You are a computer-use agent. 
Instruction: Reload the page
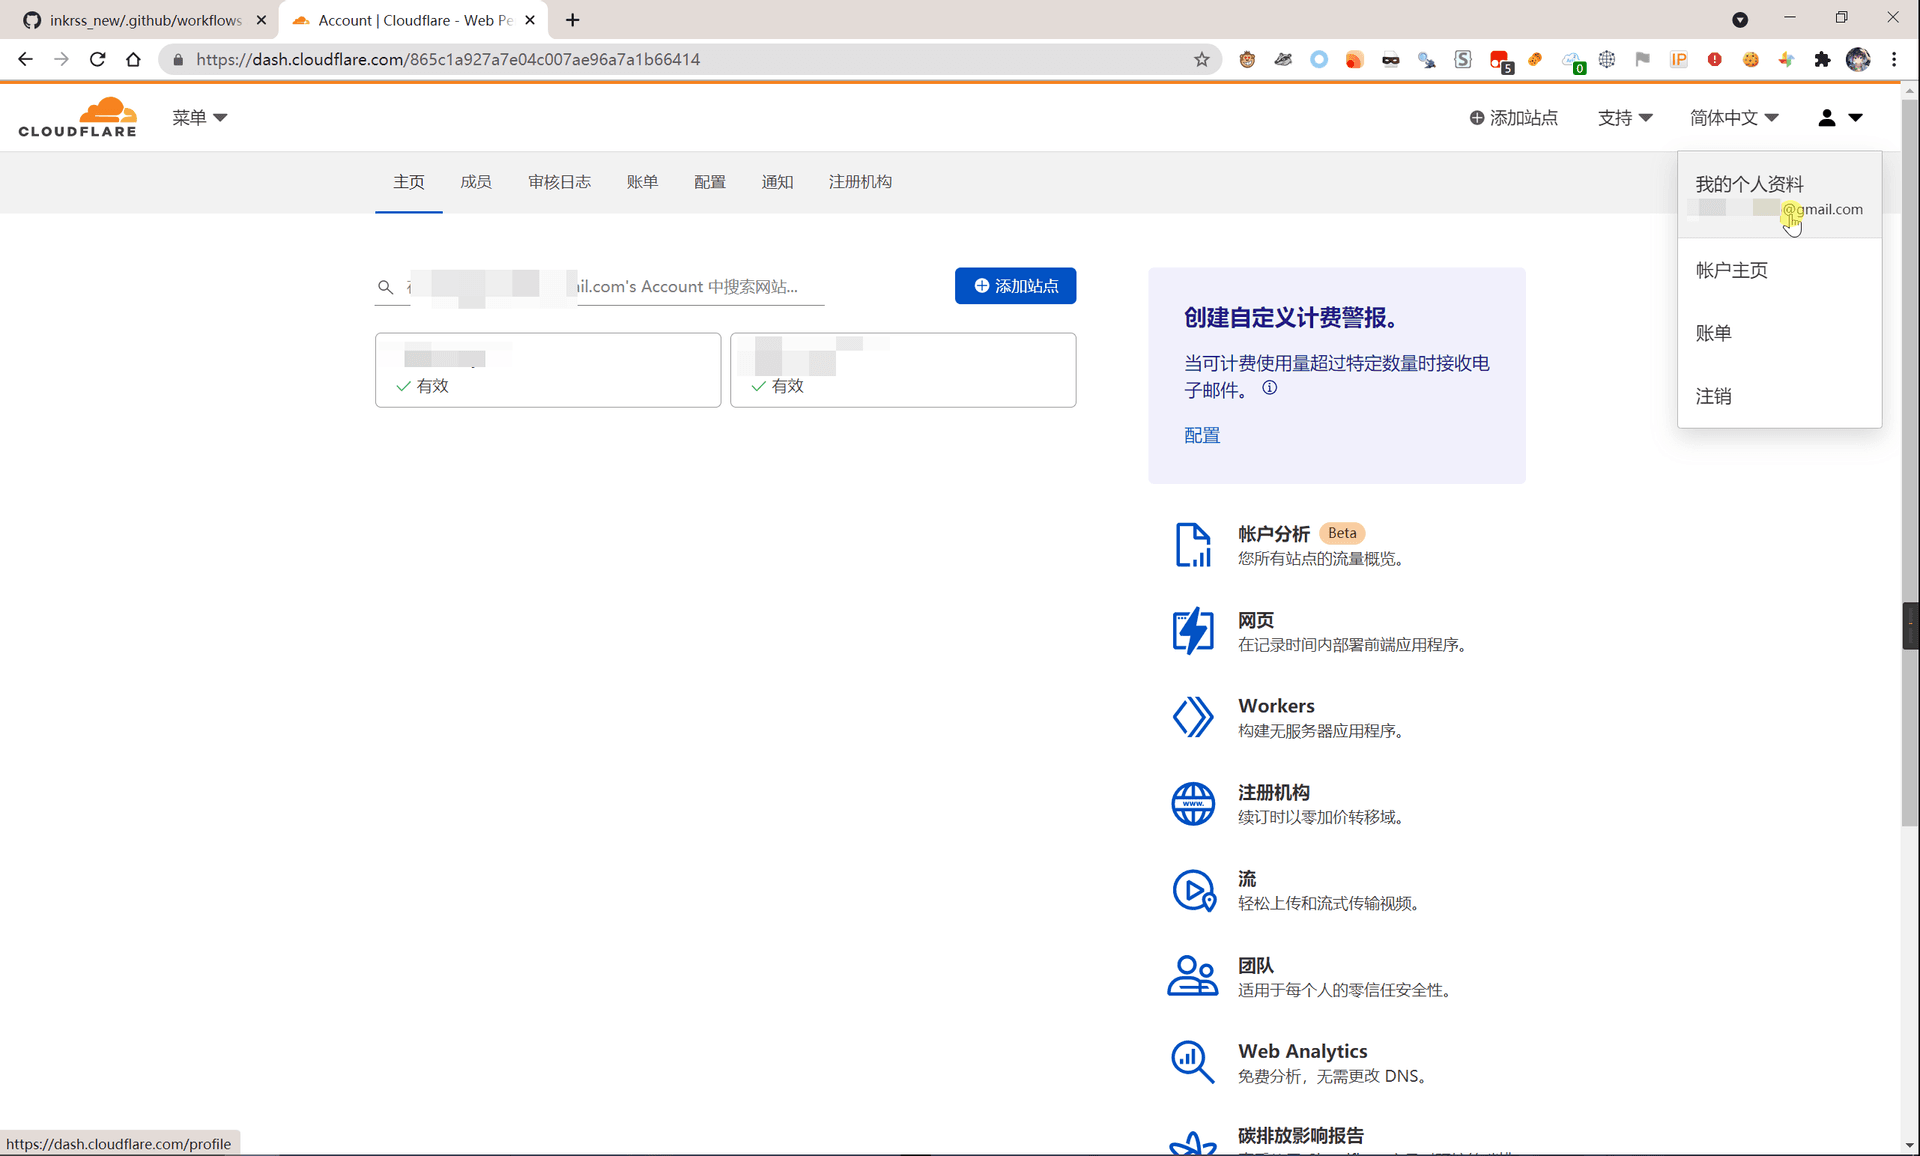(97, 59)
